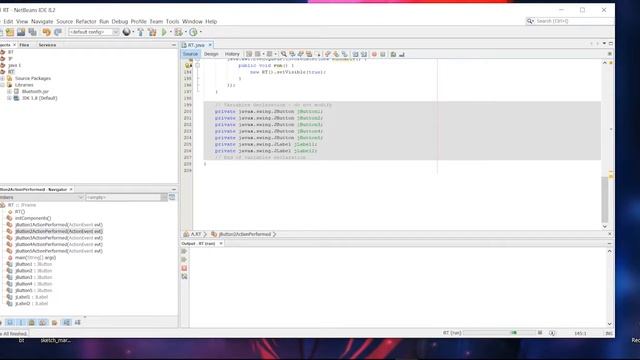640x360 pixels.
Task: Close the RT.java tab
Action: (x=210, y=45)
